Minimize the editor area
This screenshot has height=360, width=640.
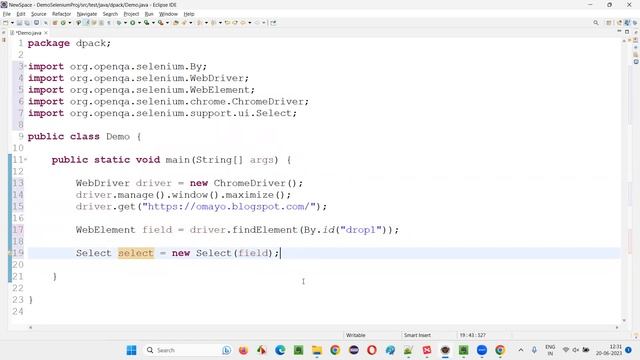619,31
